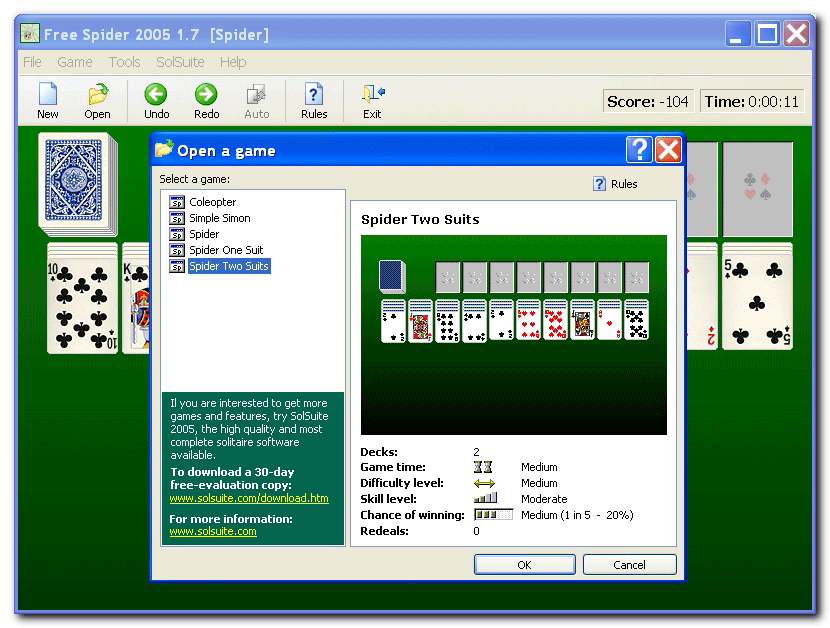Click the stock deck card pile
Screen dimensions: 830x628
pos(77,184)
